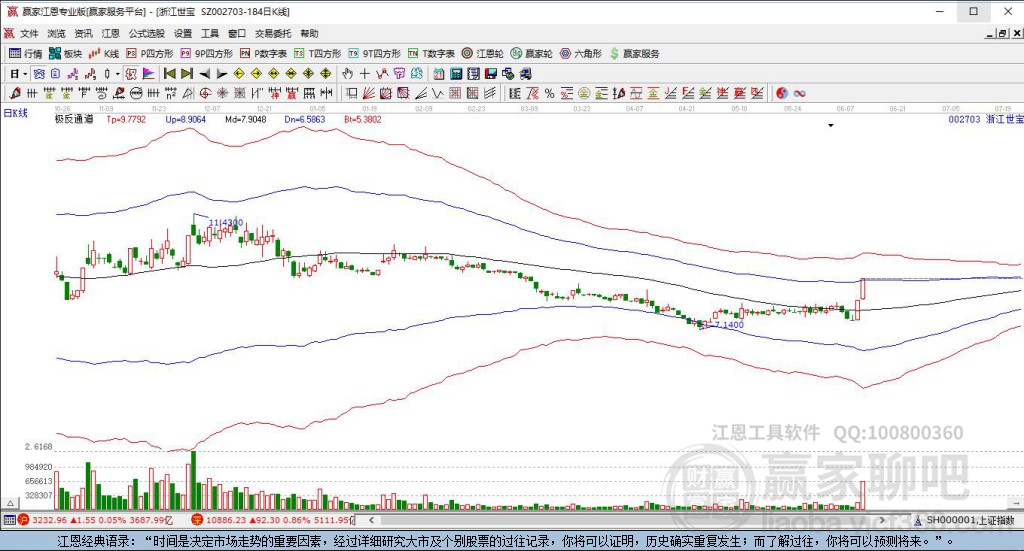Select the red fan lines tool
The width and height of the screenshot is (1024, 551).
pos(368,93)
